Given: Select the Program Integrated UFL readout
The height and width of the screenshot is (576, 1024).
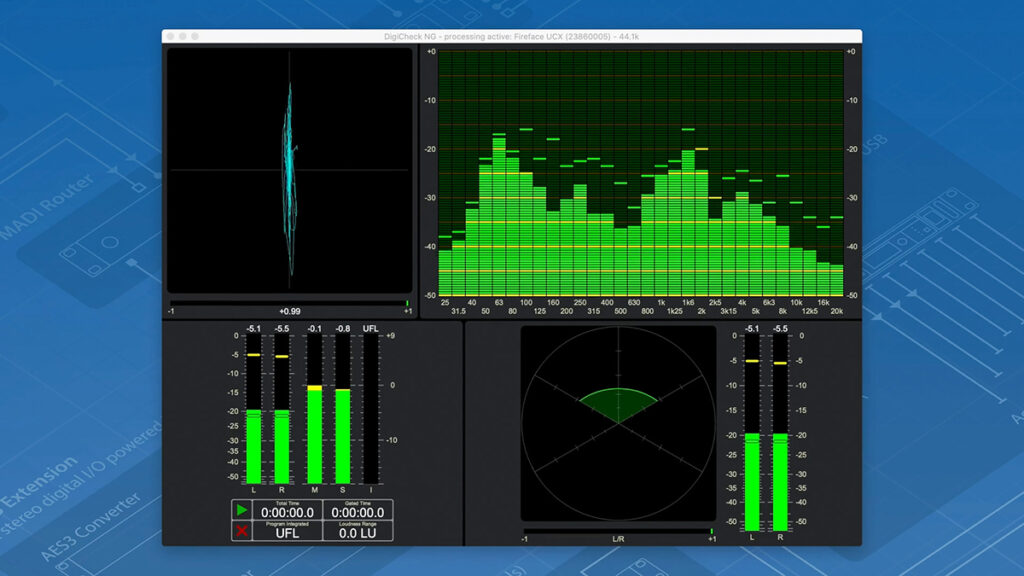Looking at the screenshot, I should coord(288,531).
